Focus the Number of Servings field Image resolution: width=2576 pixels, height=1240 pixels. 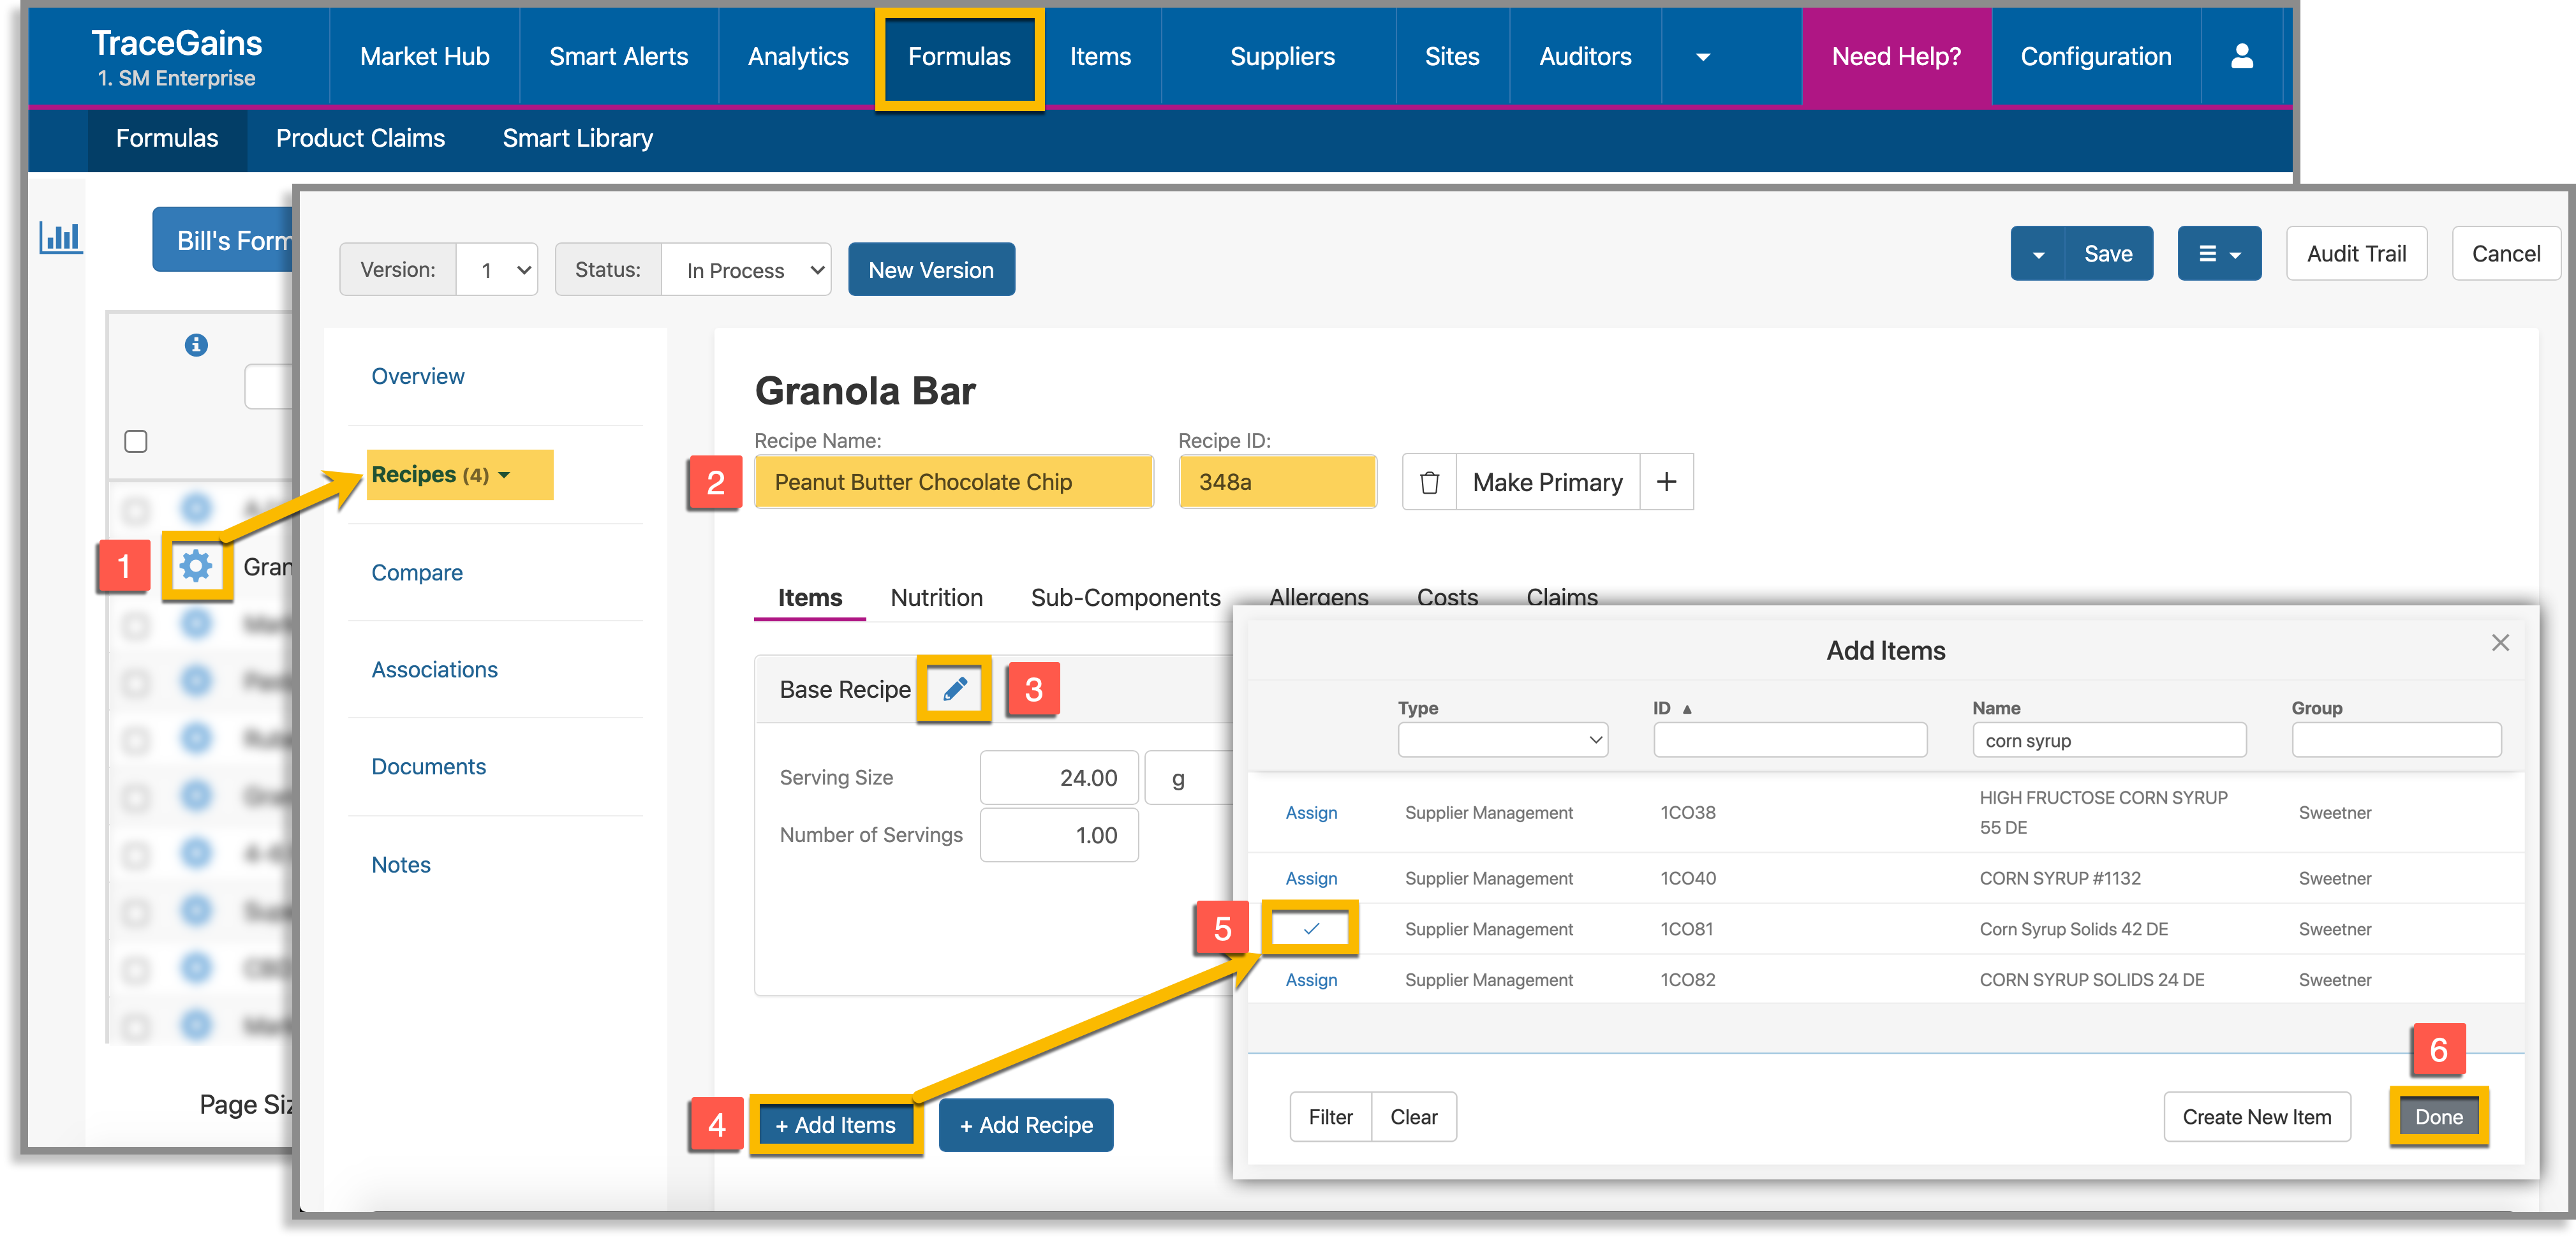click(x=1059, y=835)
